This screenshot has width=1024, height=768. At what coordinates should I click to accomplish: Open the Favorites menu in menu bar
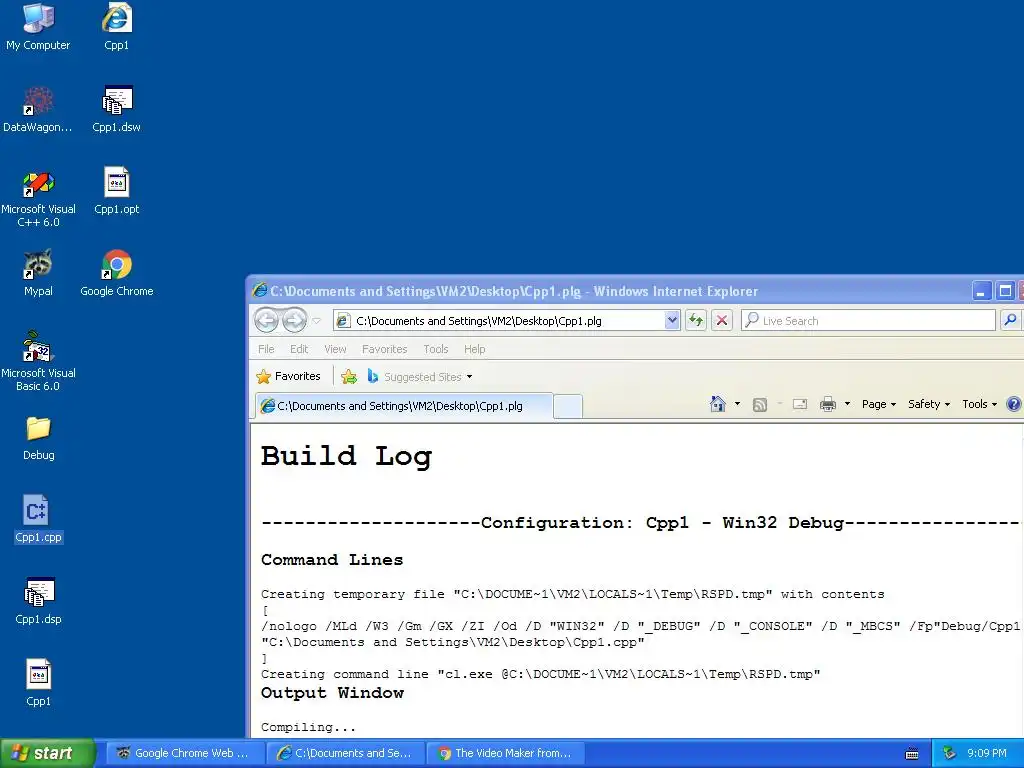point(385,349)
